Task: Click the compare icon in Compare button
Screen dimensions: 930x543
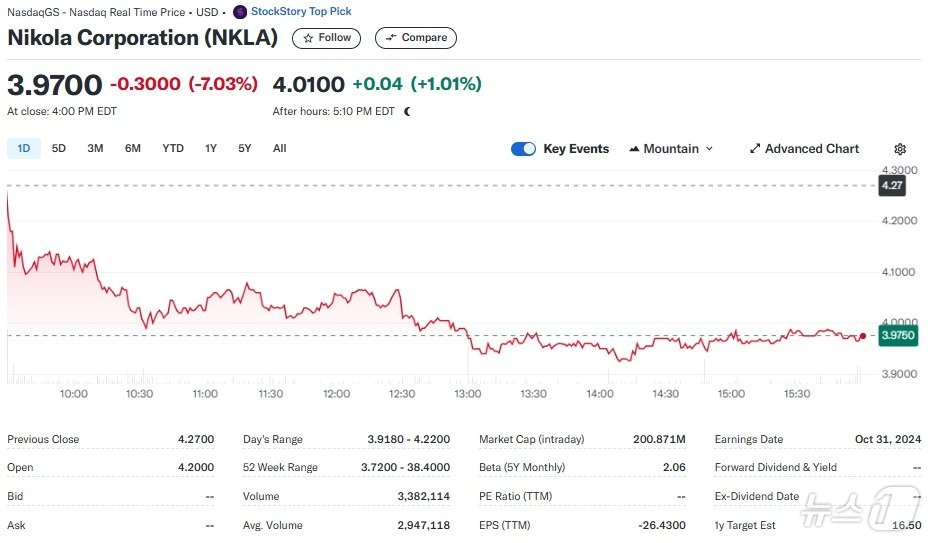Action: pos(391,38)
